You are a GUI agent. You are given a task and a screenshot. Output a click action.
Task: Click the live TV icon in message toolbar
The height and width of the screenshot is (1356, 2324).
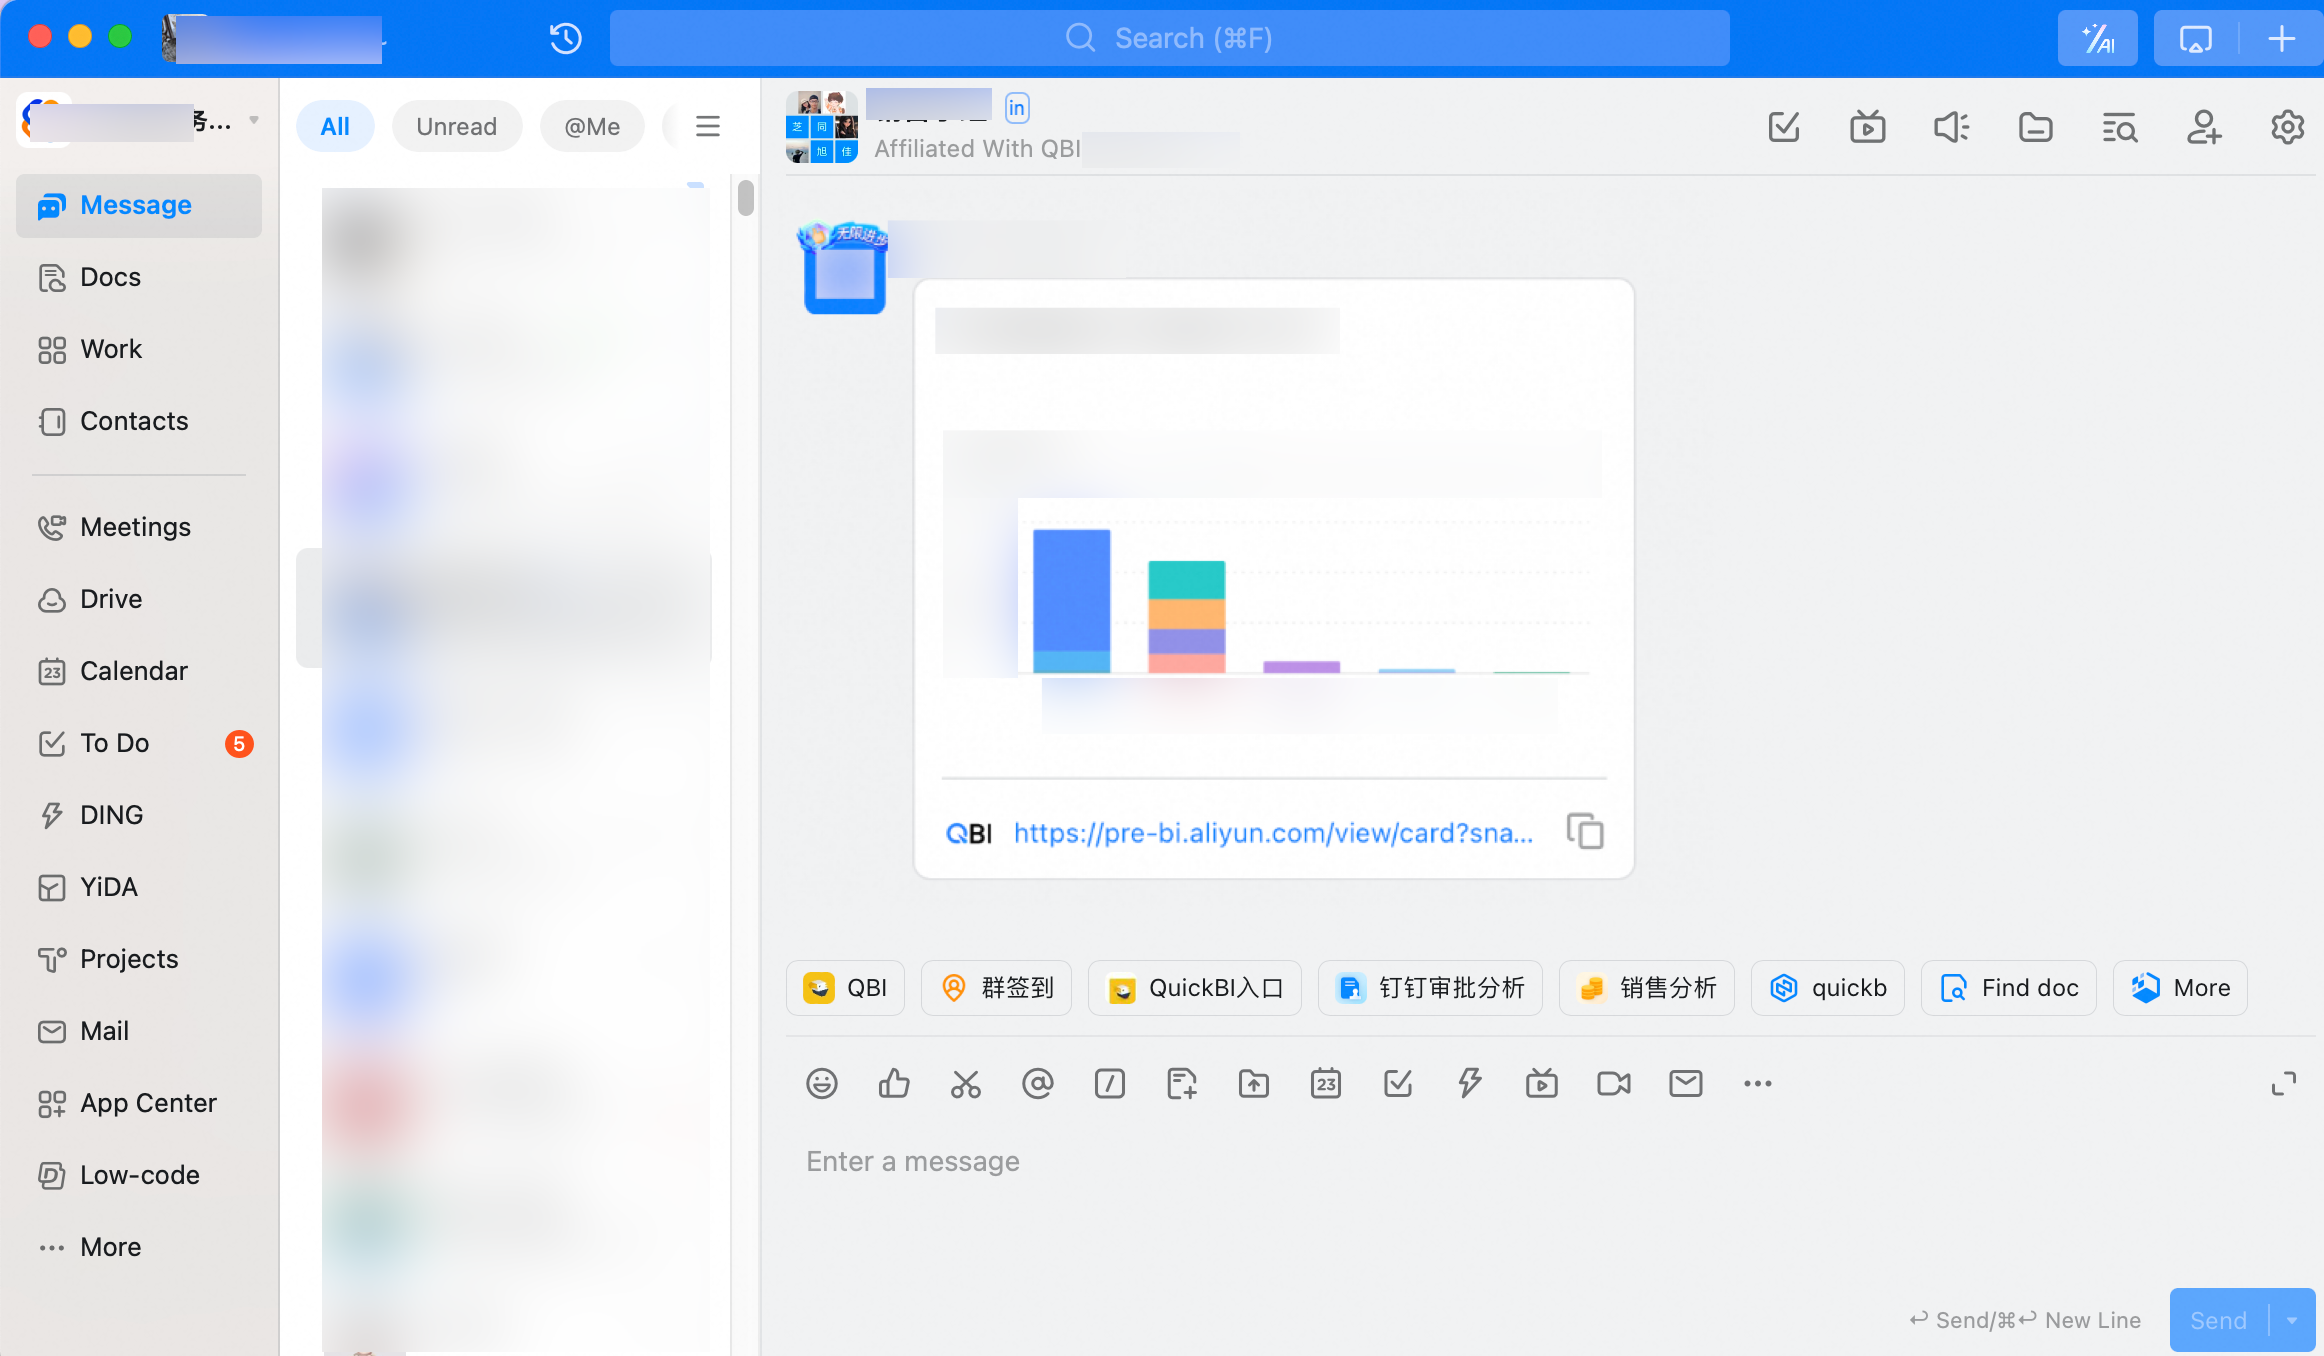point(1541,1083)
